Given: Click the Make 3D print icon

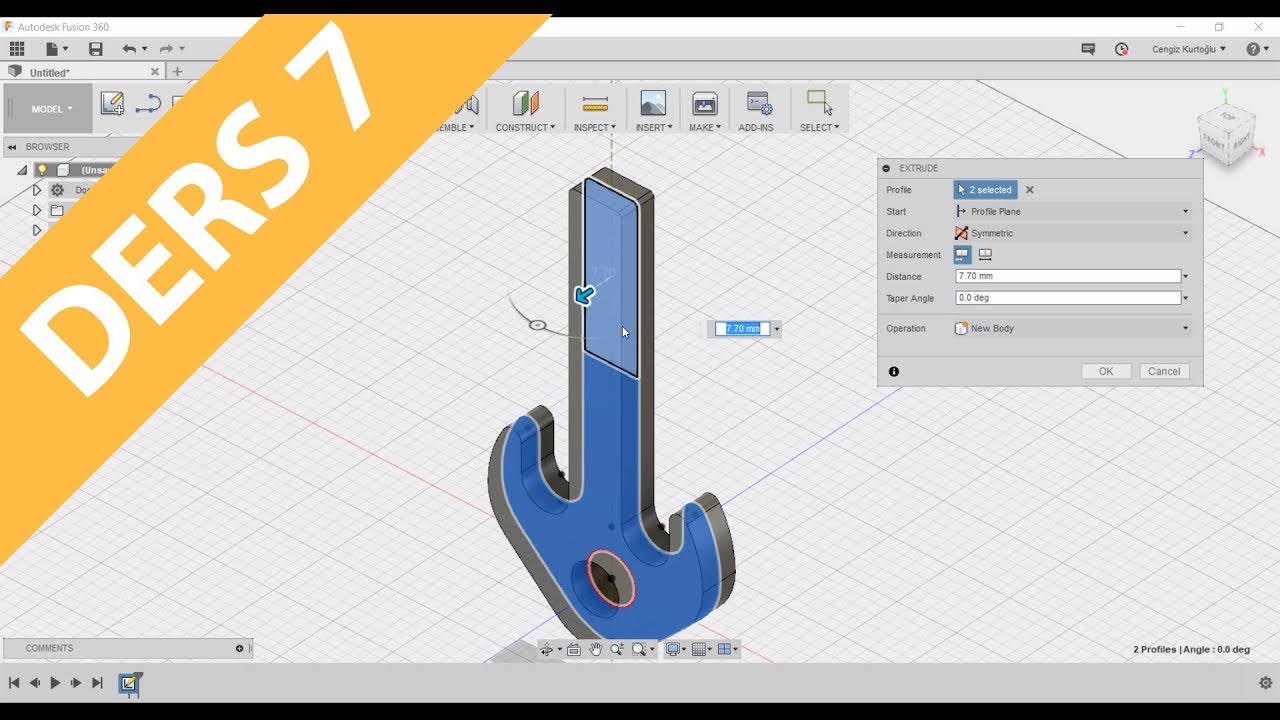Looking at the screenshot, I should tap(704, 103).
